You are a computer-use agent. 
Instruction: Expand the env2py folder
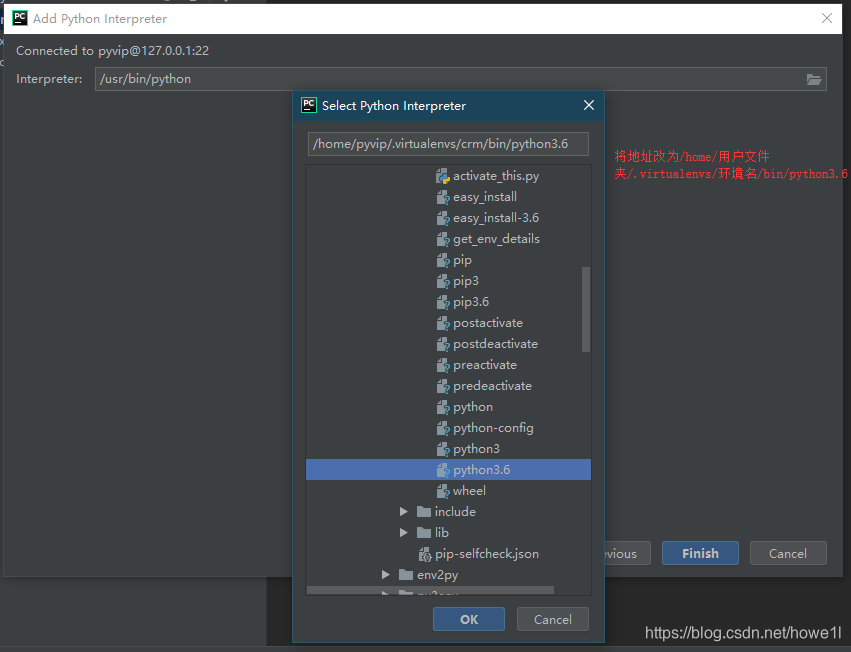[x=385, y=574]
